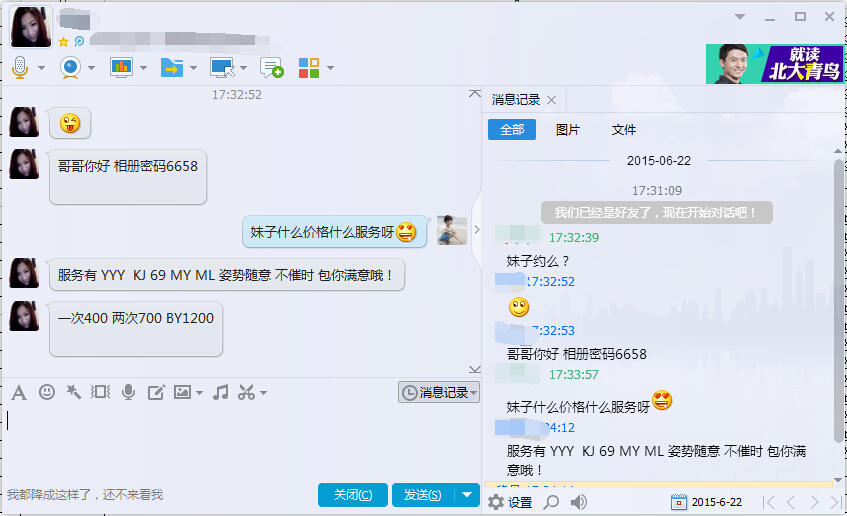Click the send picture icon
Screen dimensions: 847x516
[x=182, y=392]
